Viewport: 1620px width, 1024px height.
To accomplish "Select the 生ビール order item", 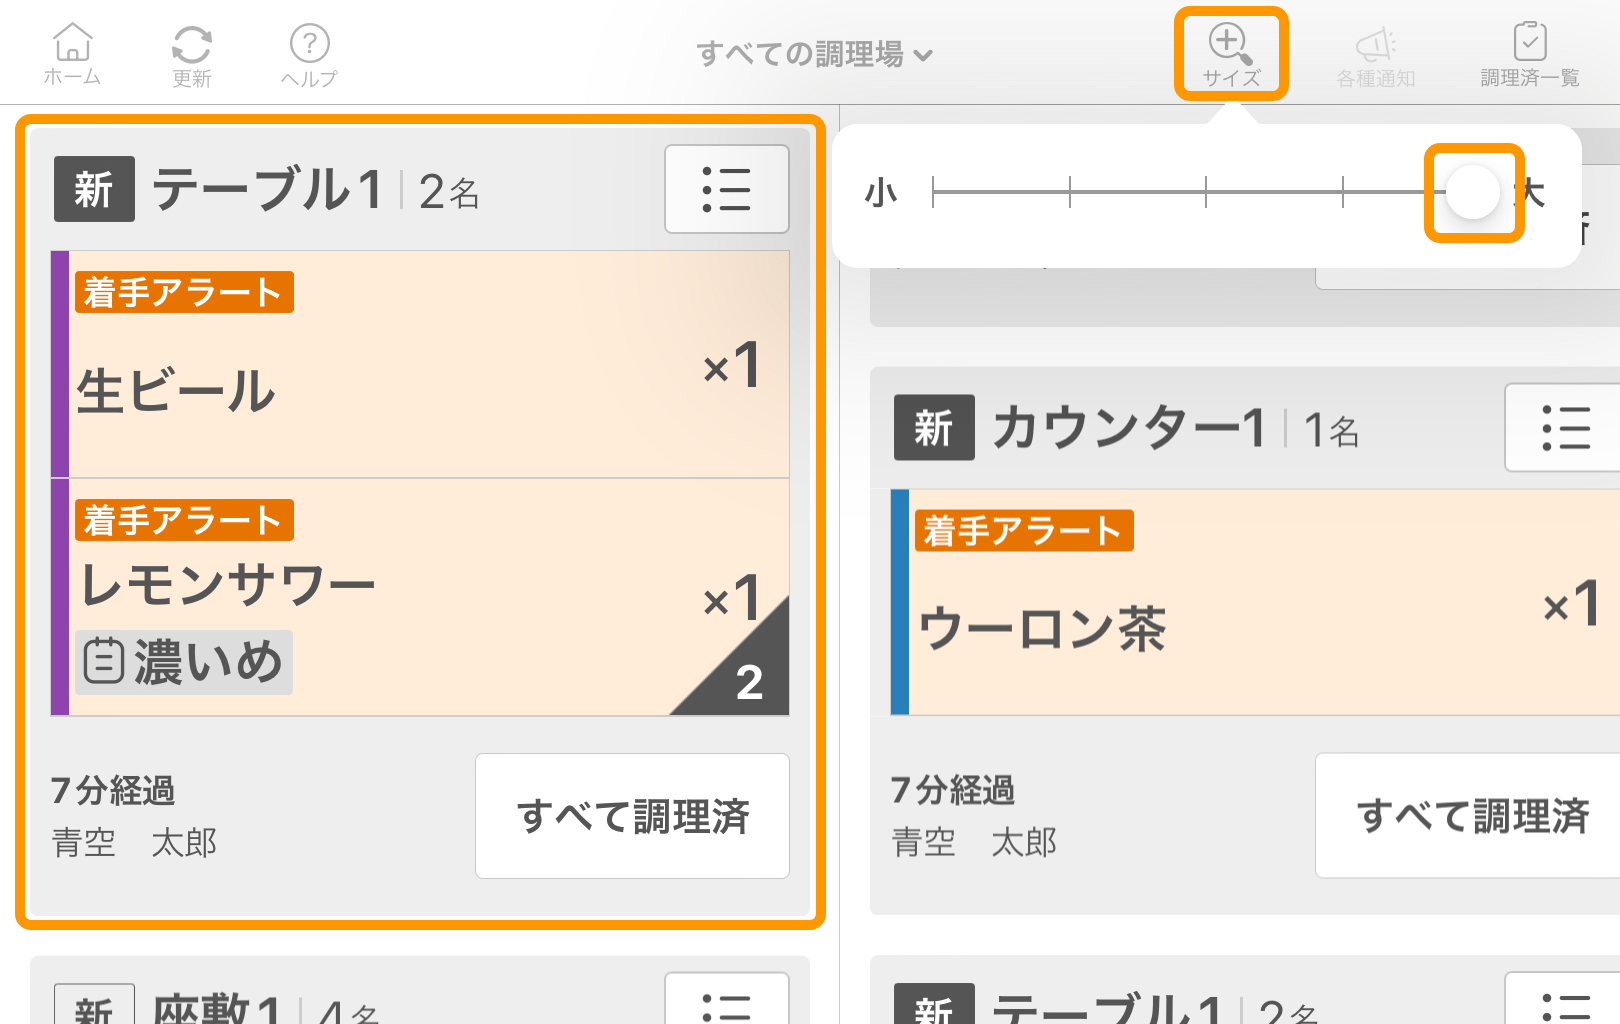I will [420, 364].
